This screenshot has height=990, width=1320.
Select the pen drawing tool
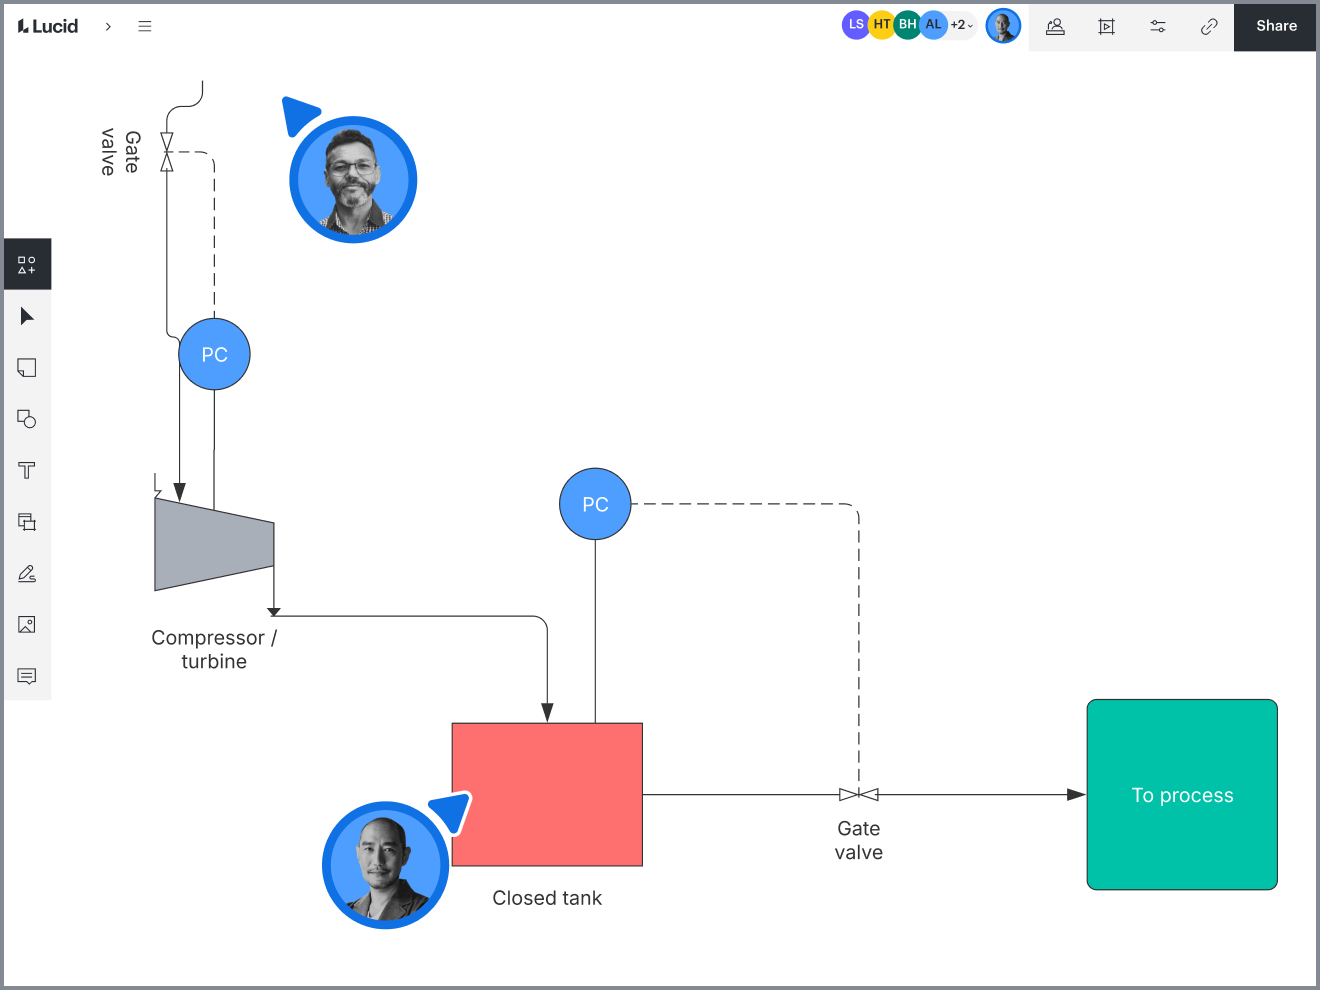click(27, 573)
